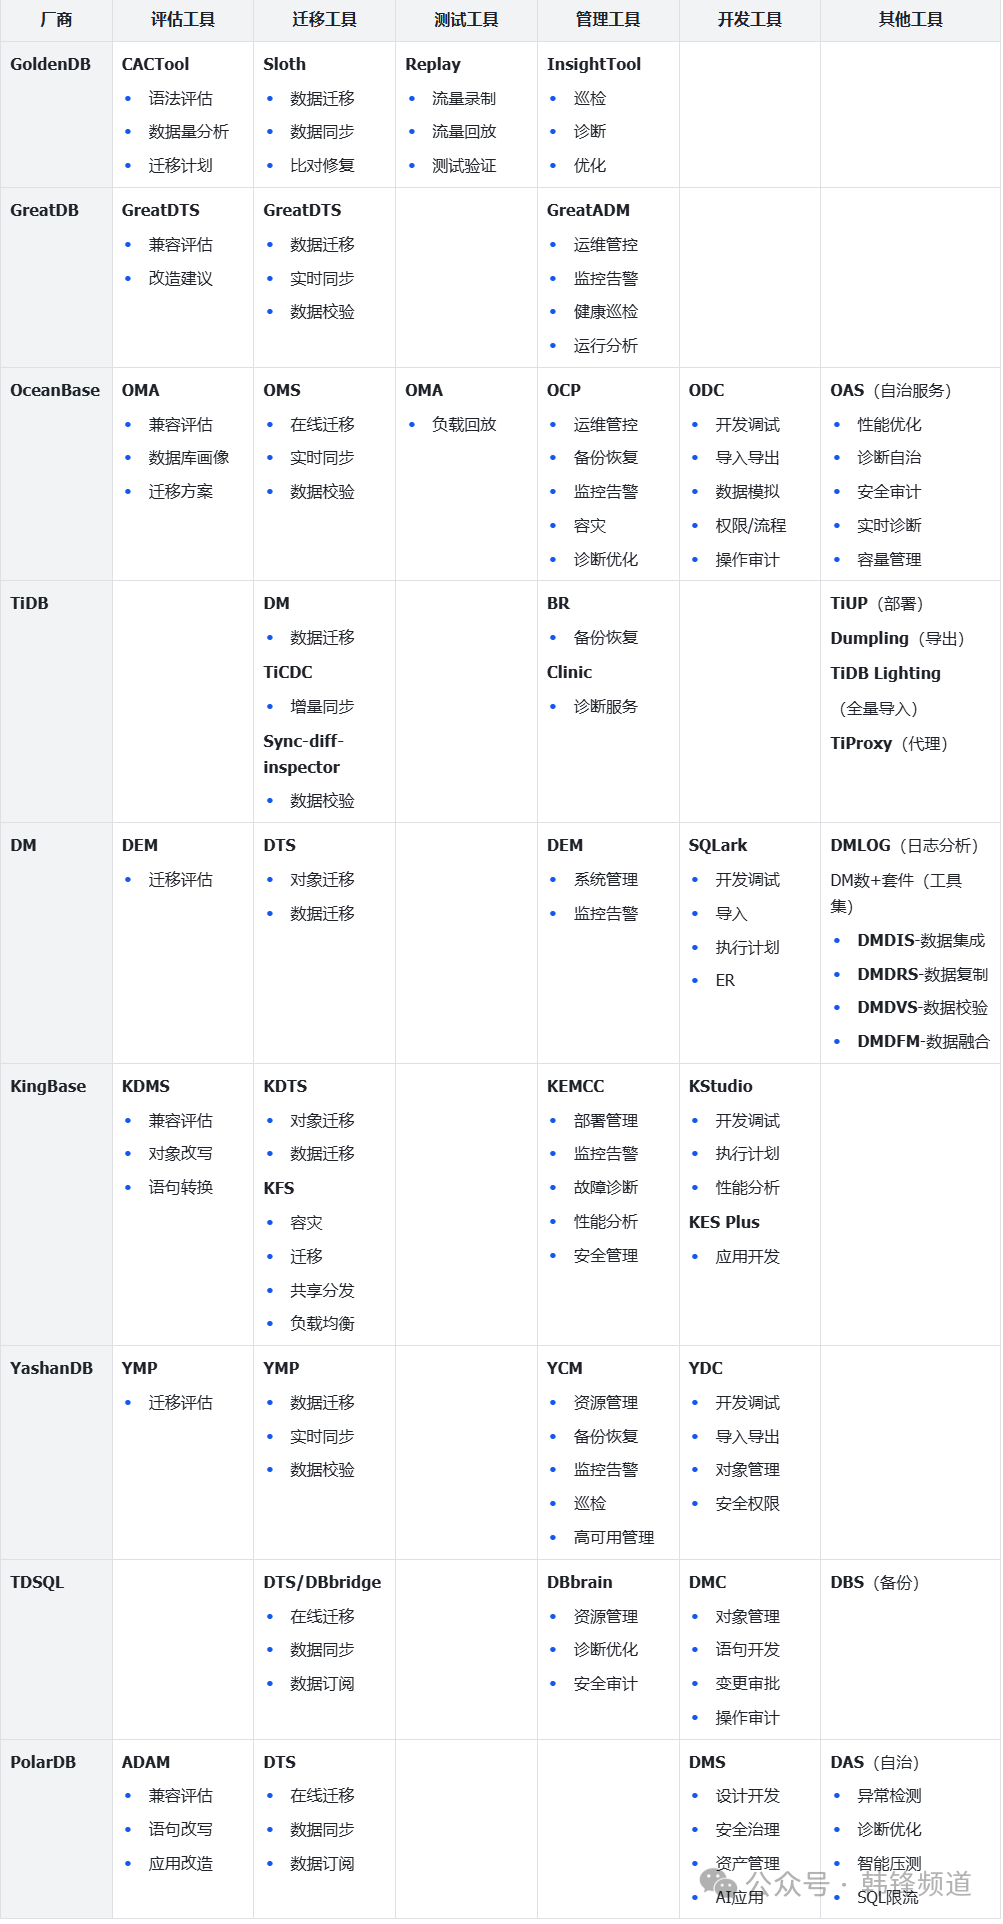Click the KStudio tool name
Viewport: 1003px width, 1924px height.
[720, 1086]
